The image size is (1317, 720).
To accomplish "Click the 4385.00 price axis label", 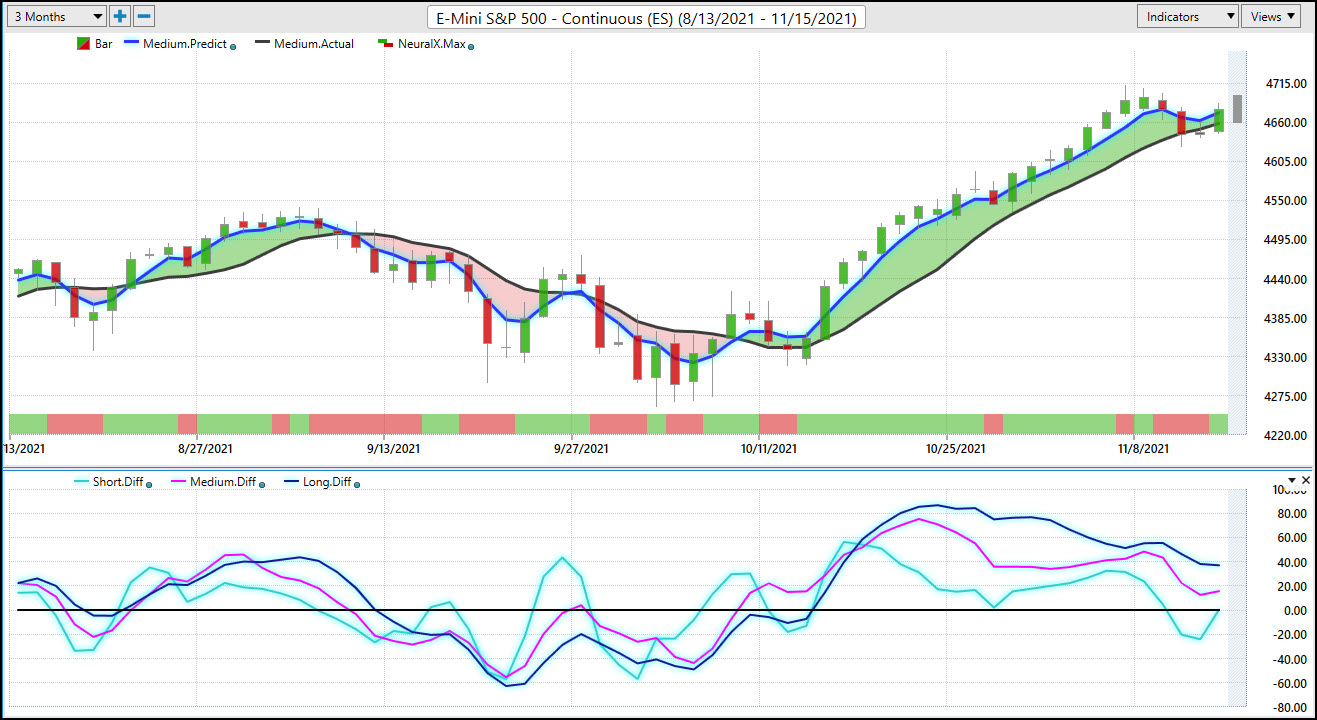I will point(1286,319).
